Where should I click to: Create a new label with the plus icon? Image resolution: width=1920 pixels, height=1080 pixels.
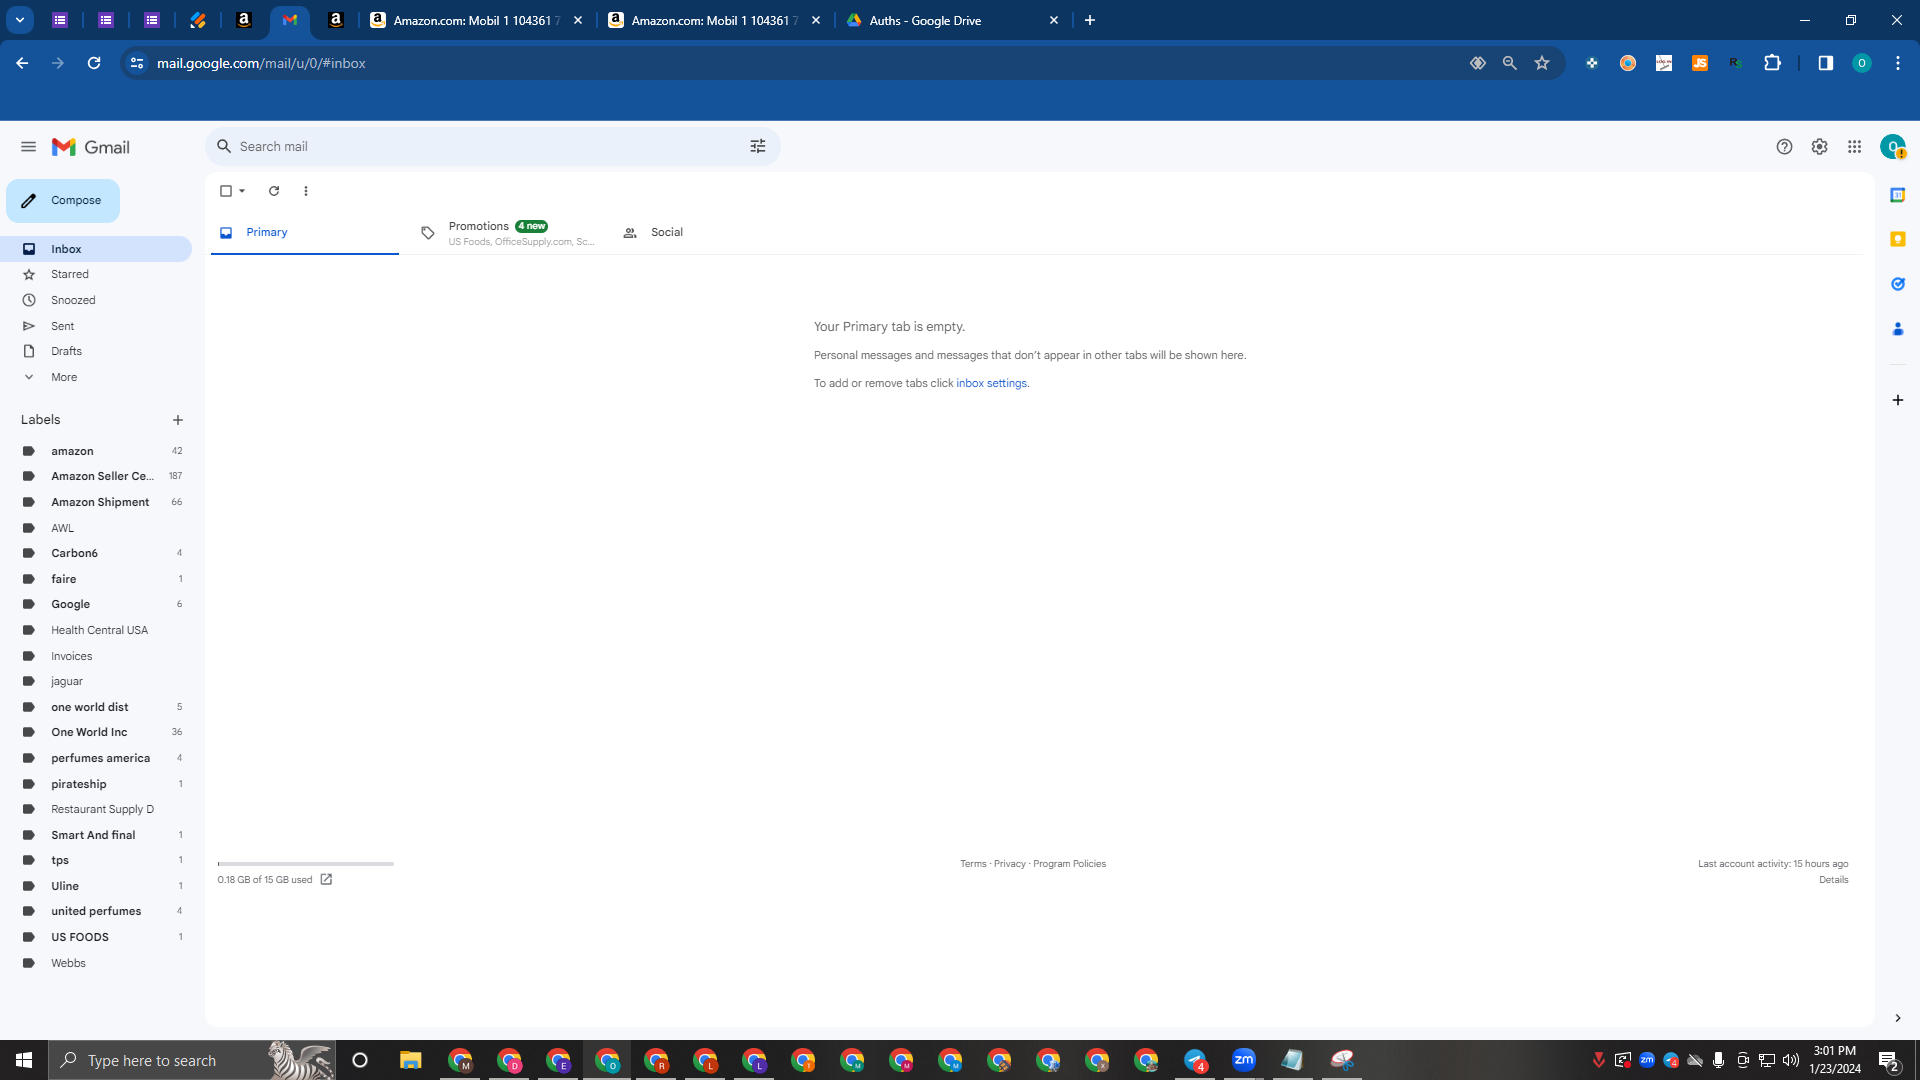178,420
